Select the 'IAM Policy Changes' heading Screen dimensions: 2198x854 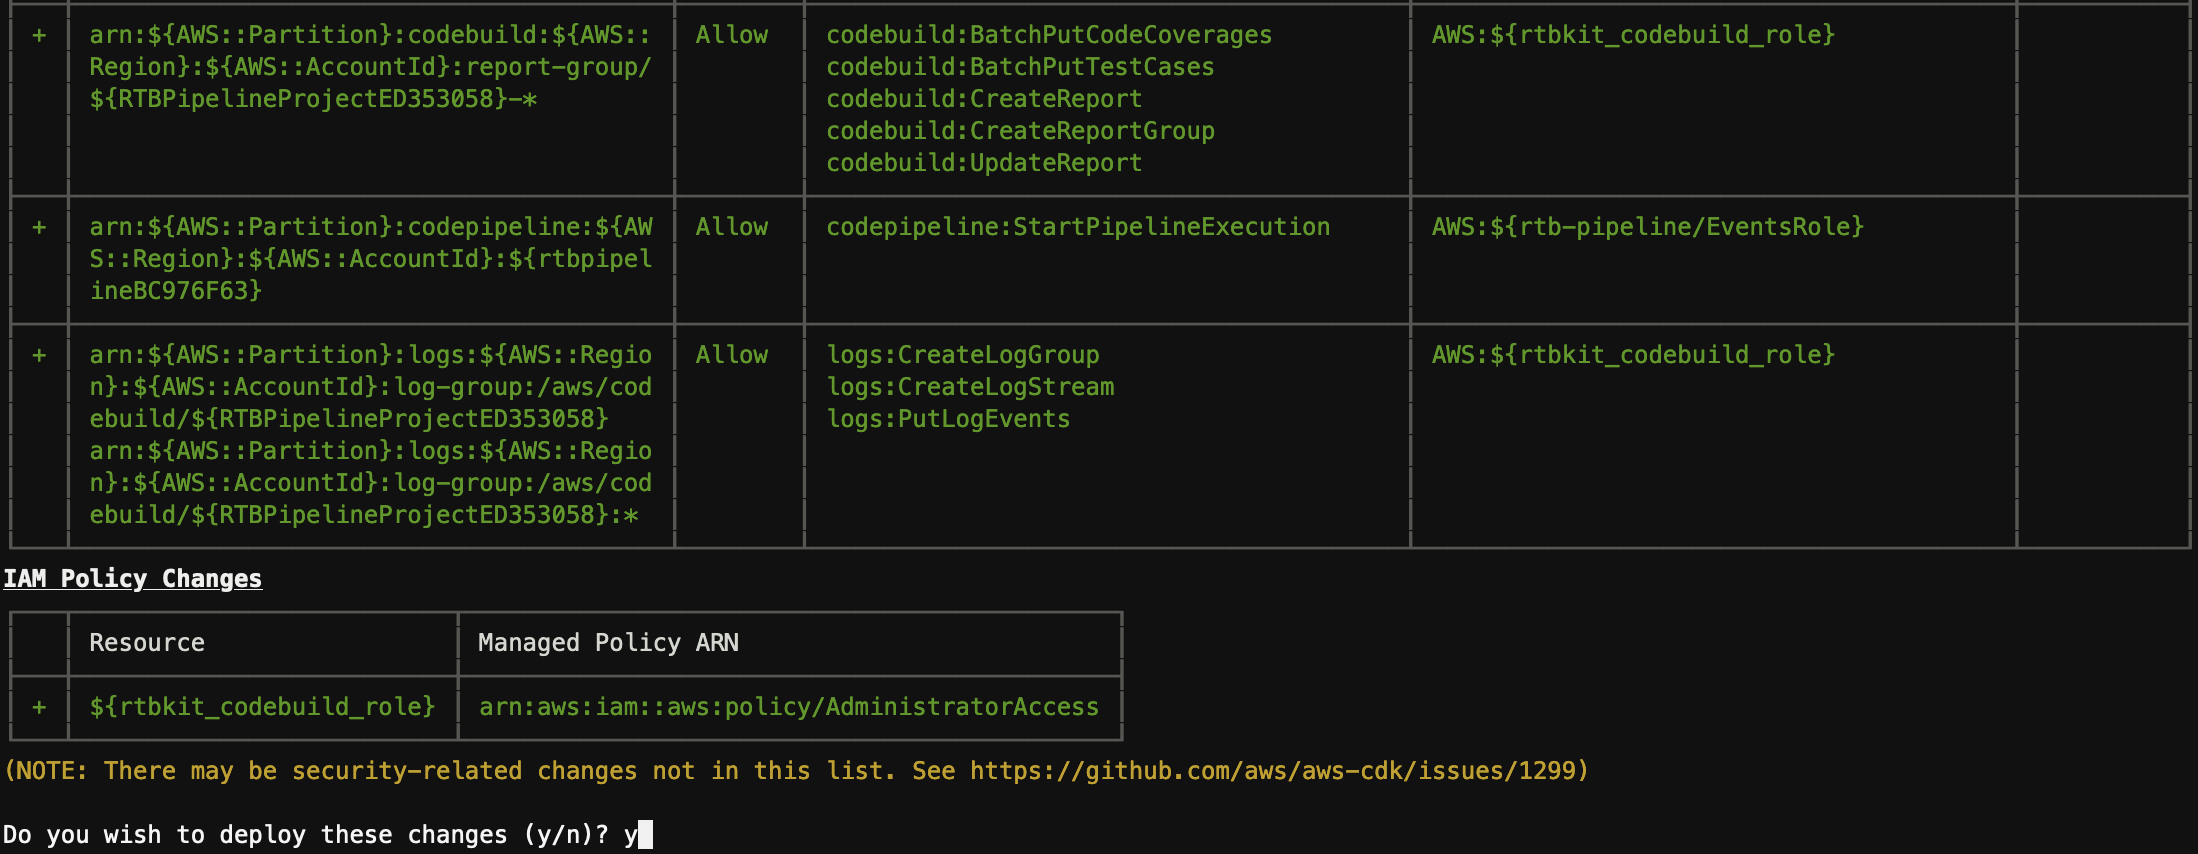pos(133,579)
